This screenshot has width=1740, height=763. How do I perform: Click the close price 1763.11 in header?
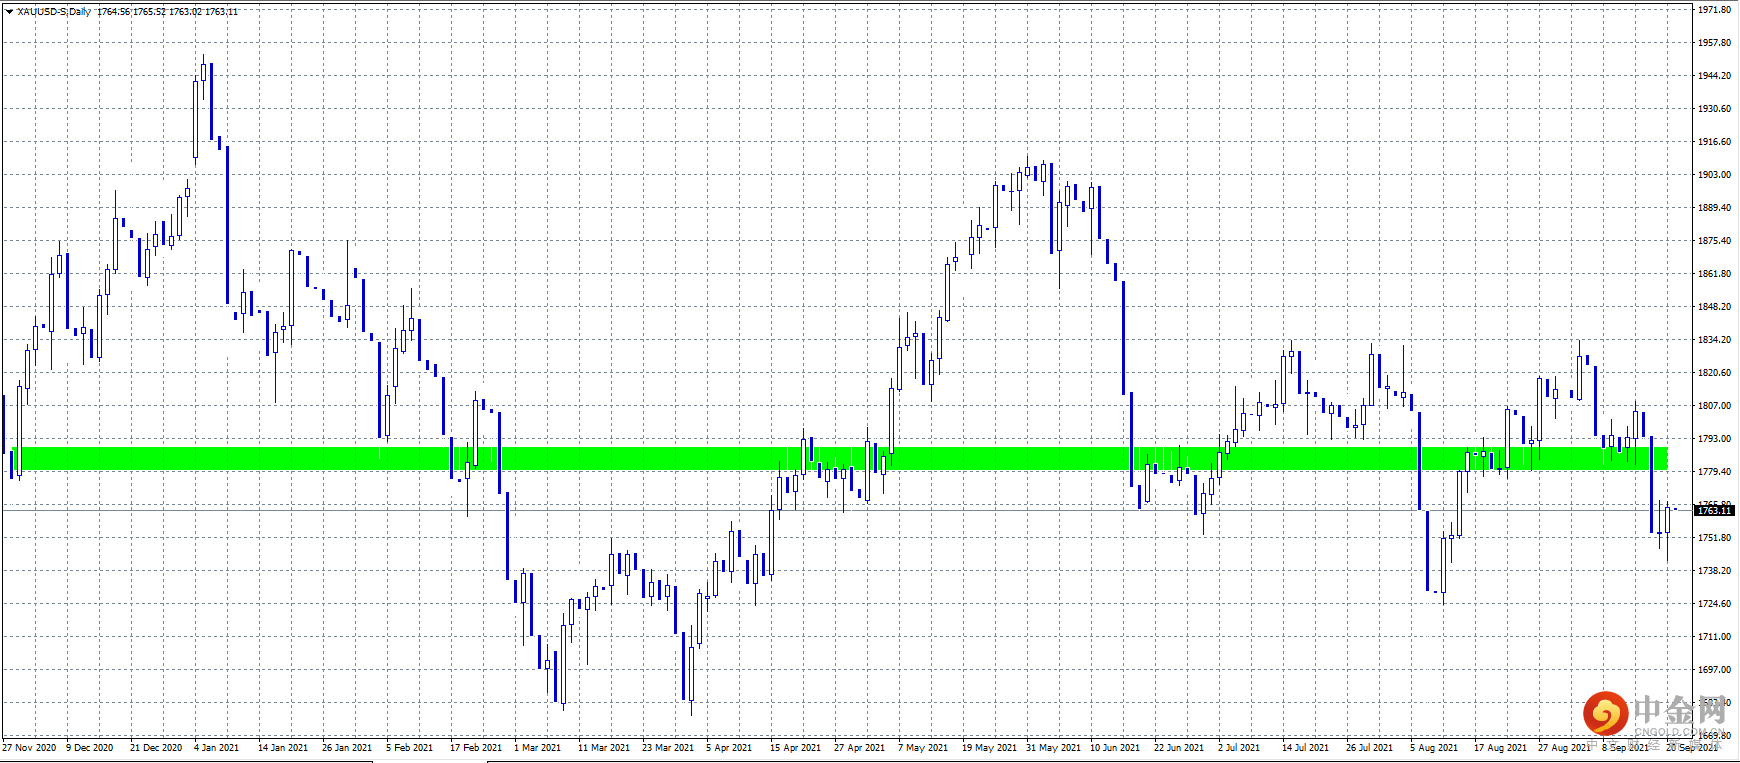222,12
